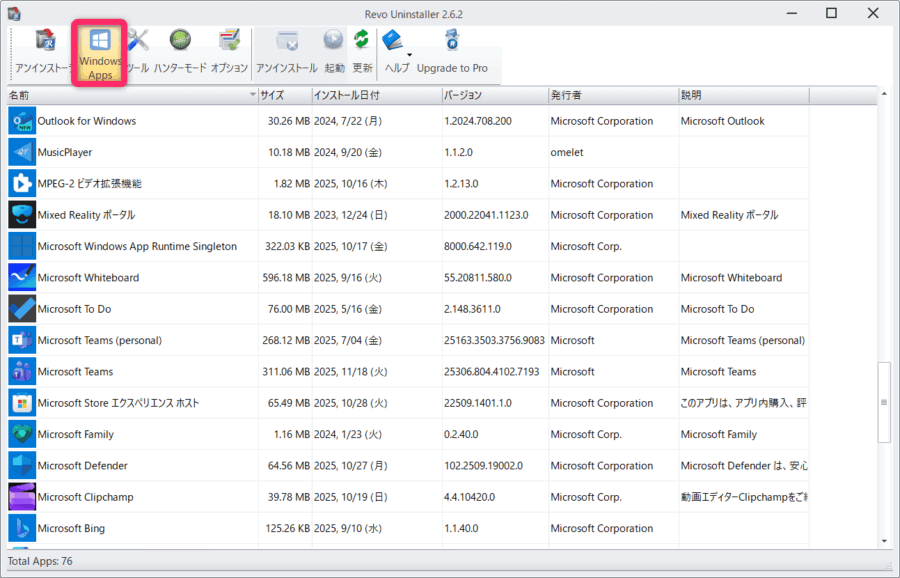Sort apps by the サイズ column
900x578 pixels.
coord(286,95)
